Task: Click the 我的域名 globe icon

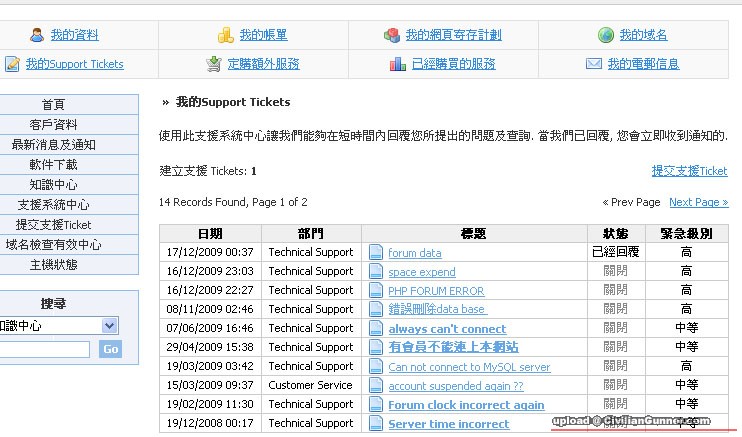Action: 606,35
